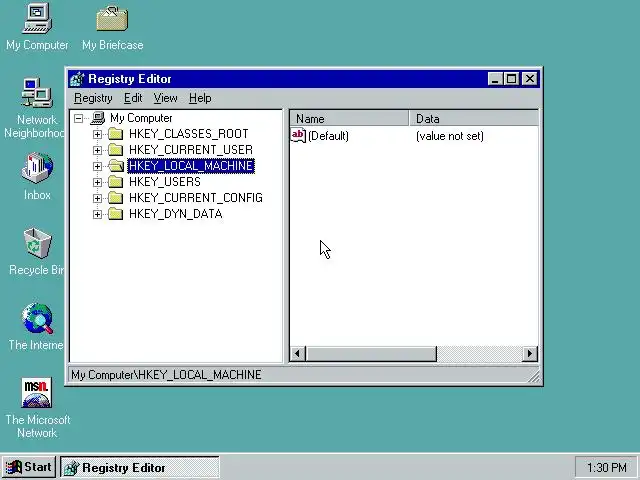
Task: Open the Registry menu
Action: pyautogui.click(x=93, y=98)
